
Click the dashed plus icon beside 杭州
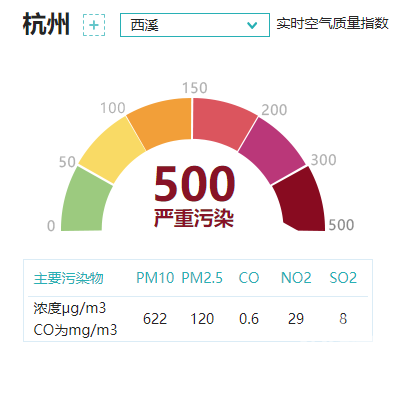click(x=94, y=25)
